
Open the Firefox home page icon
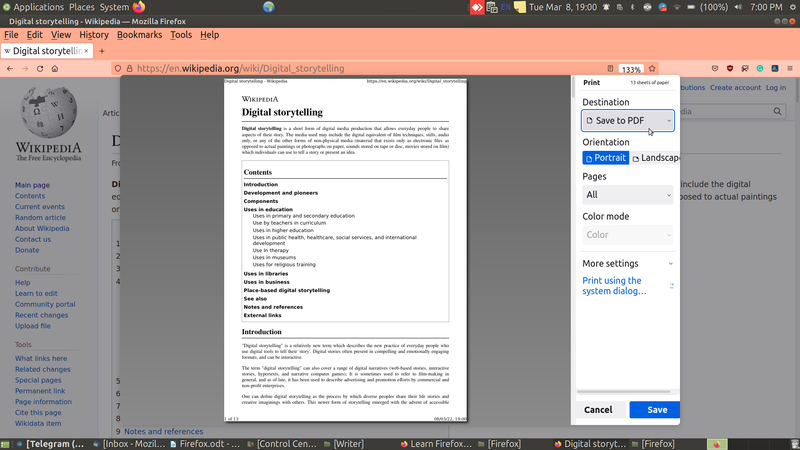click(55, 68)
